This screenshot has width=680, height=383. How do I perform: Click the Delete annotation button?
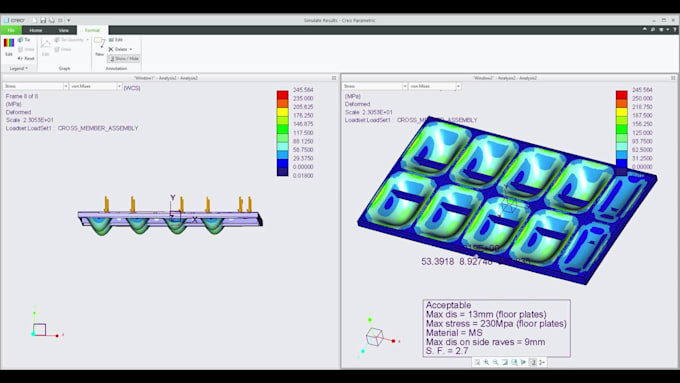(x=118, y=49)
